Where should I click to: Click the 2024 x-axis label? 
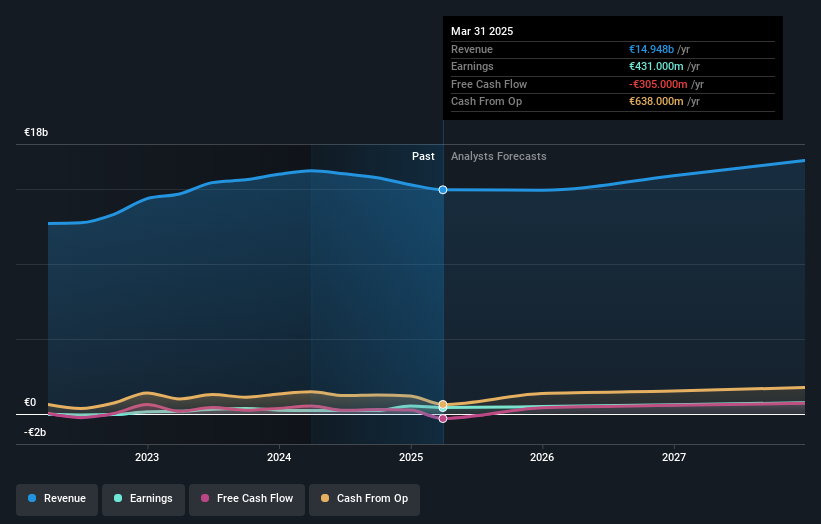(279, 457)
